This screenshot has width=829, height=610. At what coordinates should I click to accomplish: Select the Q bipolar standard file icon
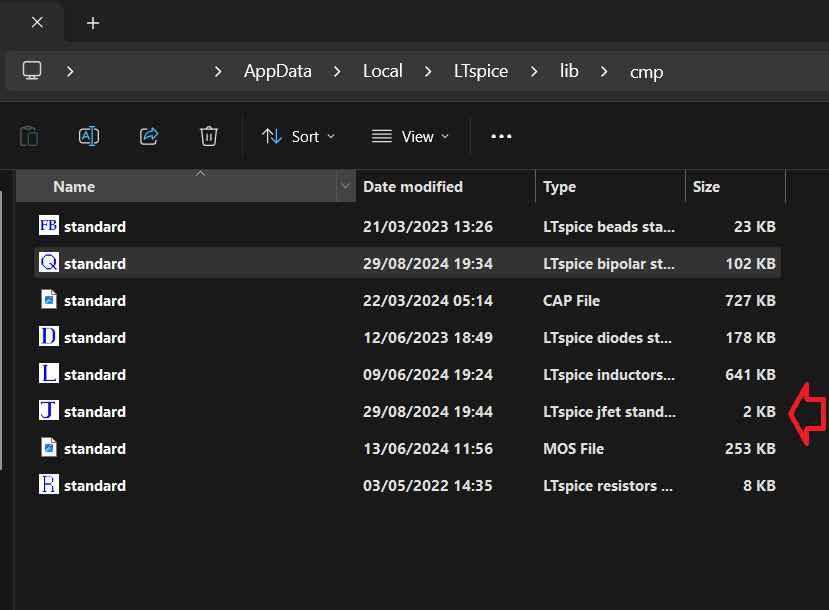[49, 262]
